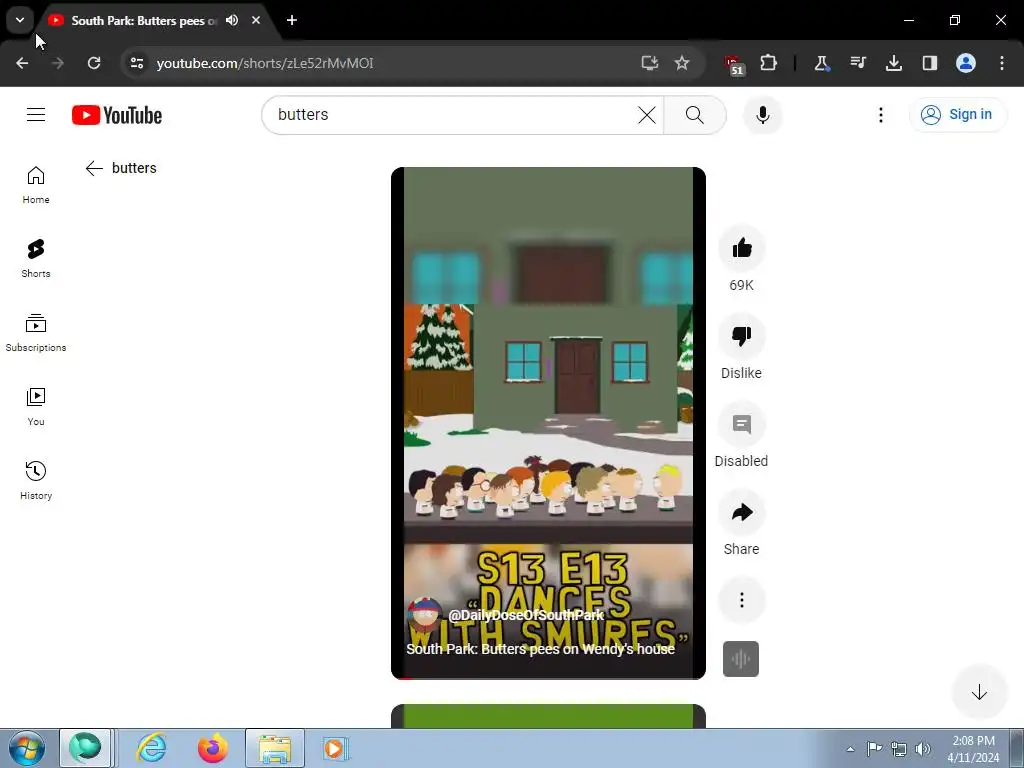Open You section in sidebar
1024x768 pixels.
point(36,407)
